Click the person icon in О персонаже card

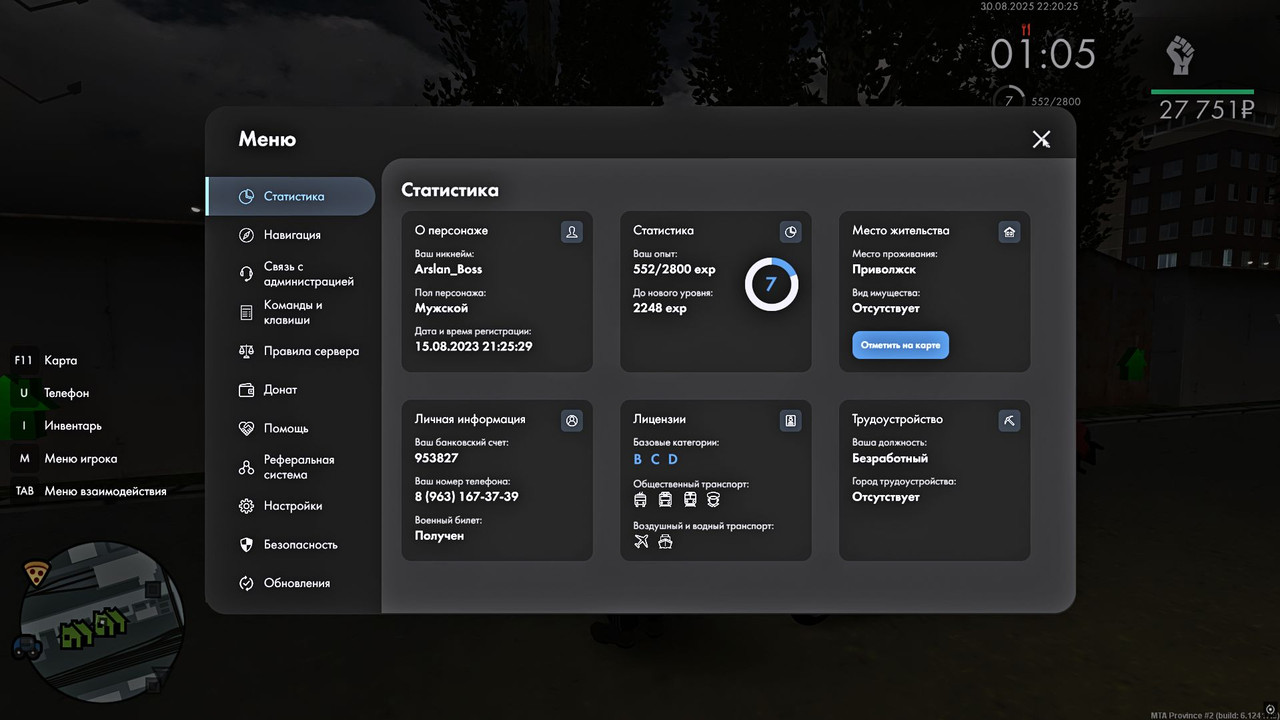(572, 232)
